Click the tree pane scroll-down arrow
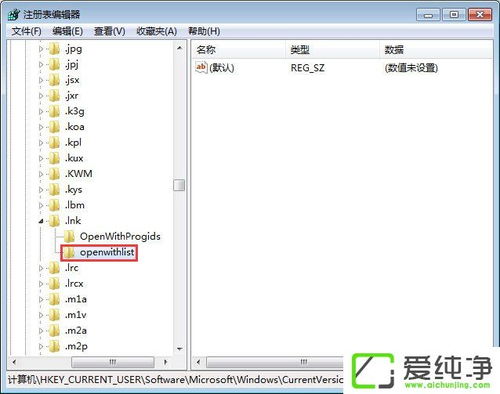 pos(179,349)
